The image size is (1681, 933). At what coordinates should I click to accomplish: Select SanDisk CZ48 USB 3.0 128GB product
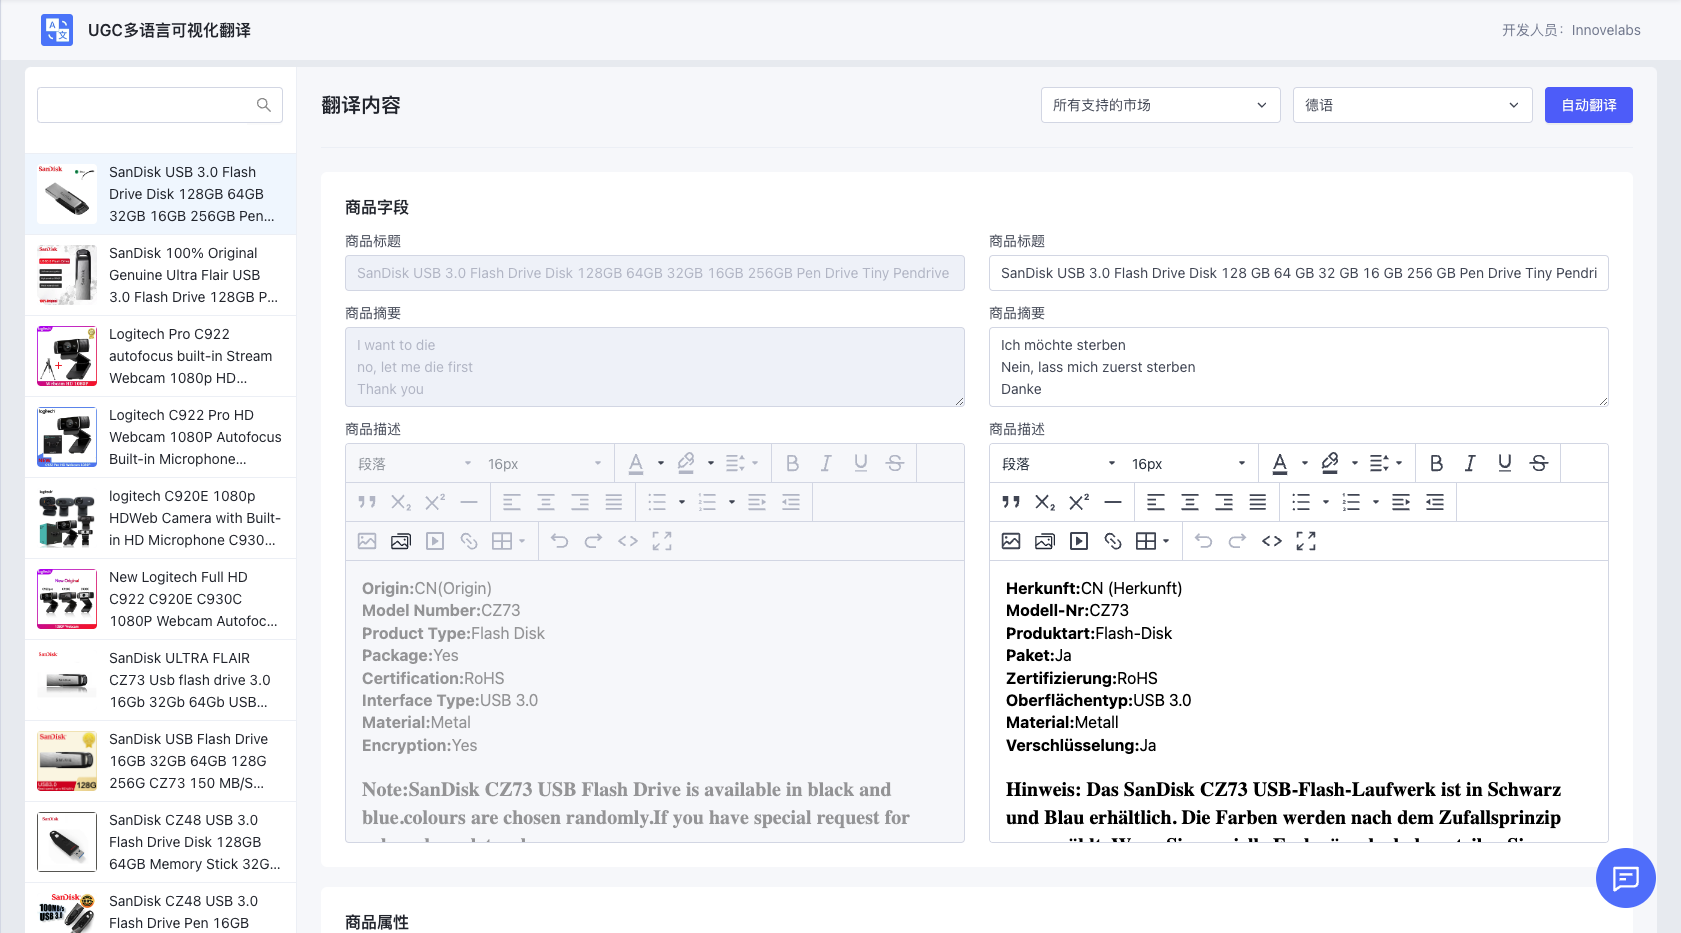point(160,842)
